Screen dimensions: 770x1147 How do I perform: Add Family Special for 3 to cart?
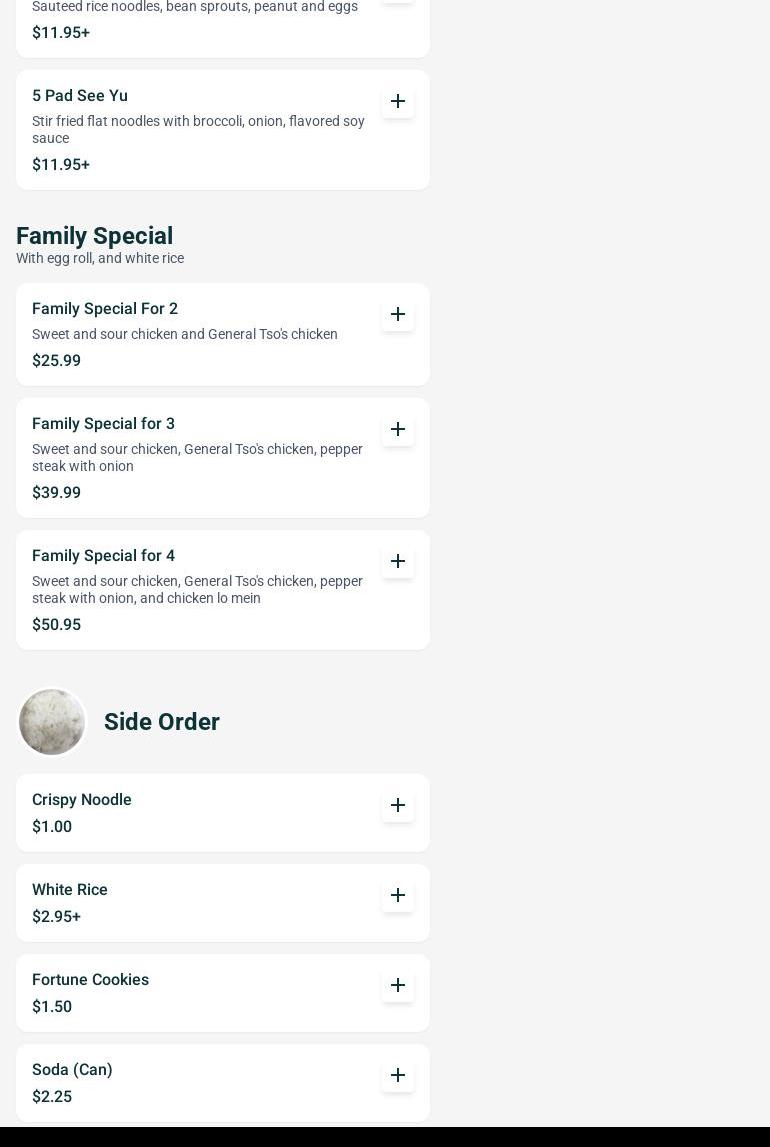click(x=398, y=429)
